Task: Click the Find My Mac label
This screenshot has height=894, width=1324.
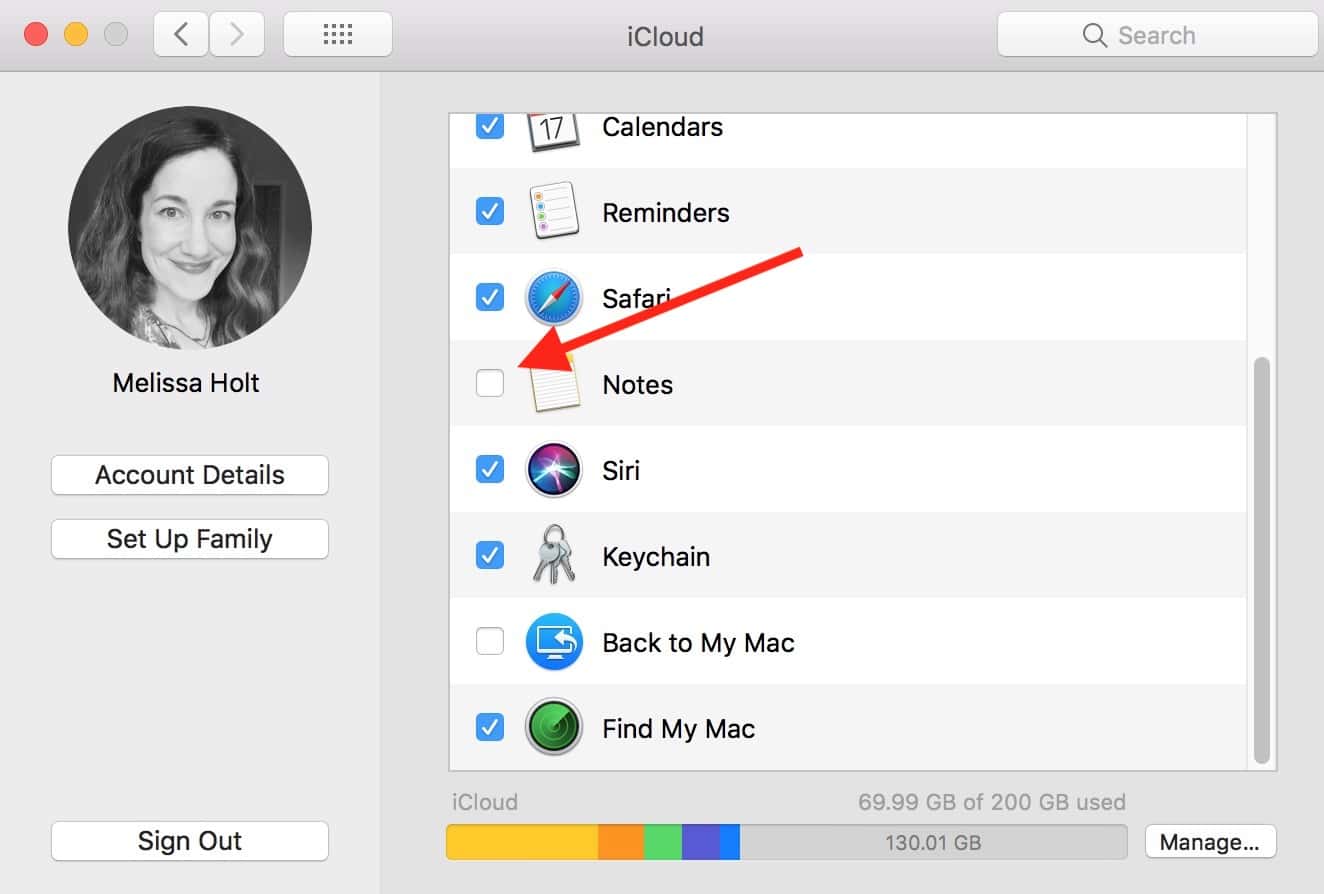Action: pyautogui.click(x=678, y=729)
